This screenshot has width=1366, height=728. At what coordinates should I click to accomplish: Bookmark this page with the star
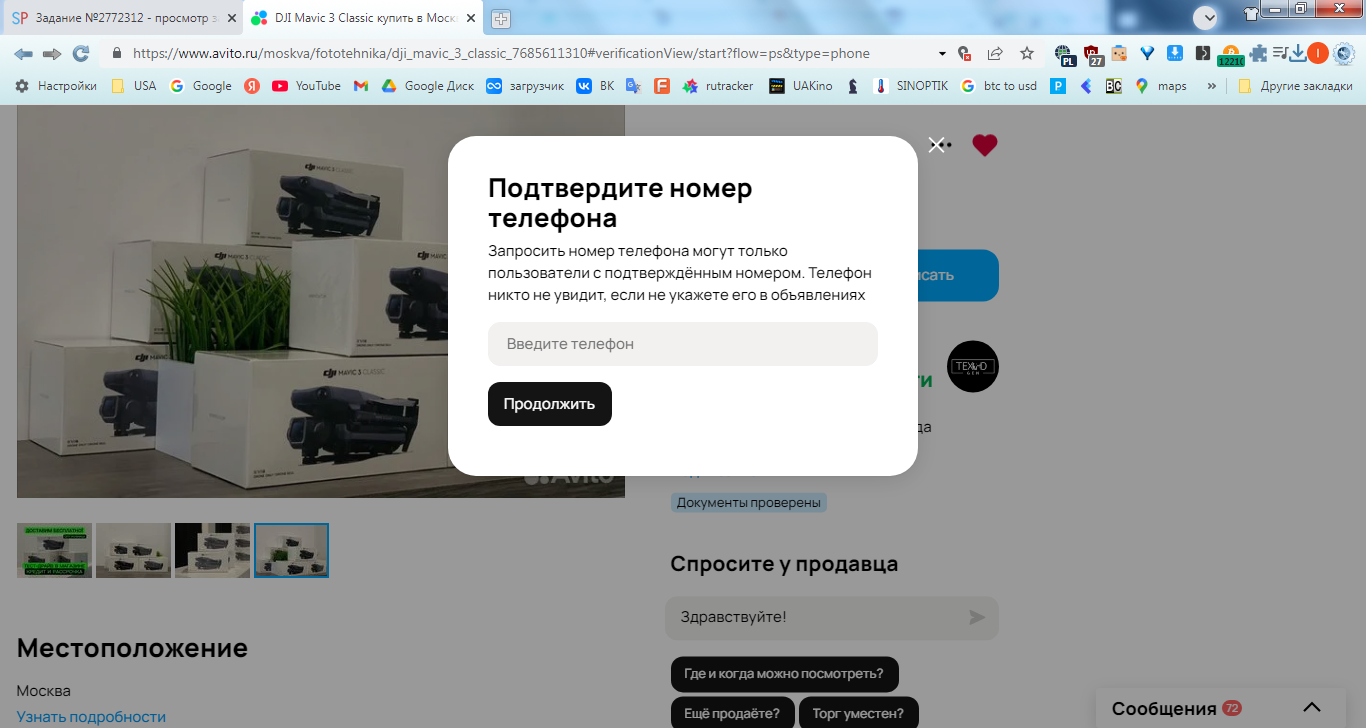coord(1027,54)
